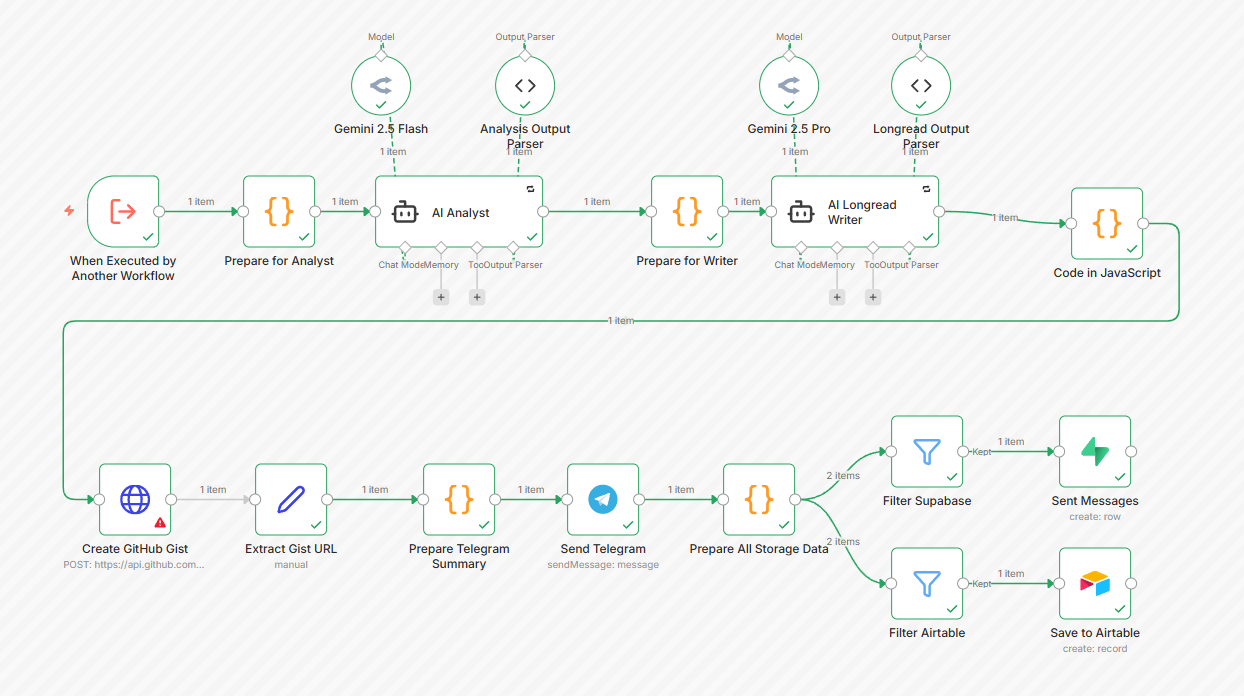Open the Gemini 2.5 Flash model node
The height and width of the screenshot is (696, 1244).
[381, 86]
